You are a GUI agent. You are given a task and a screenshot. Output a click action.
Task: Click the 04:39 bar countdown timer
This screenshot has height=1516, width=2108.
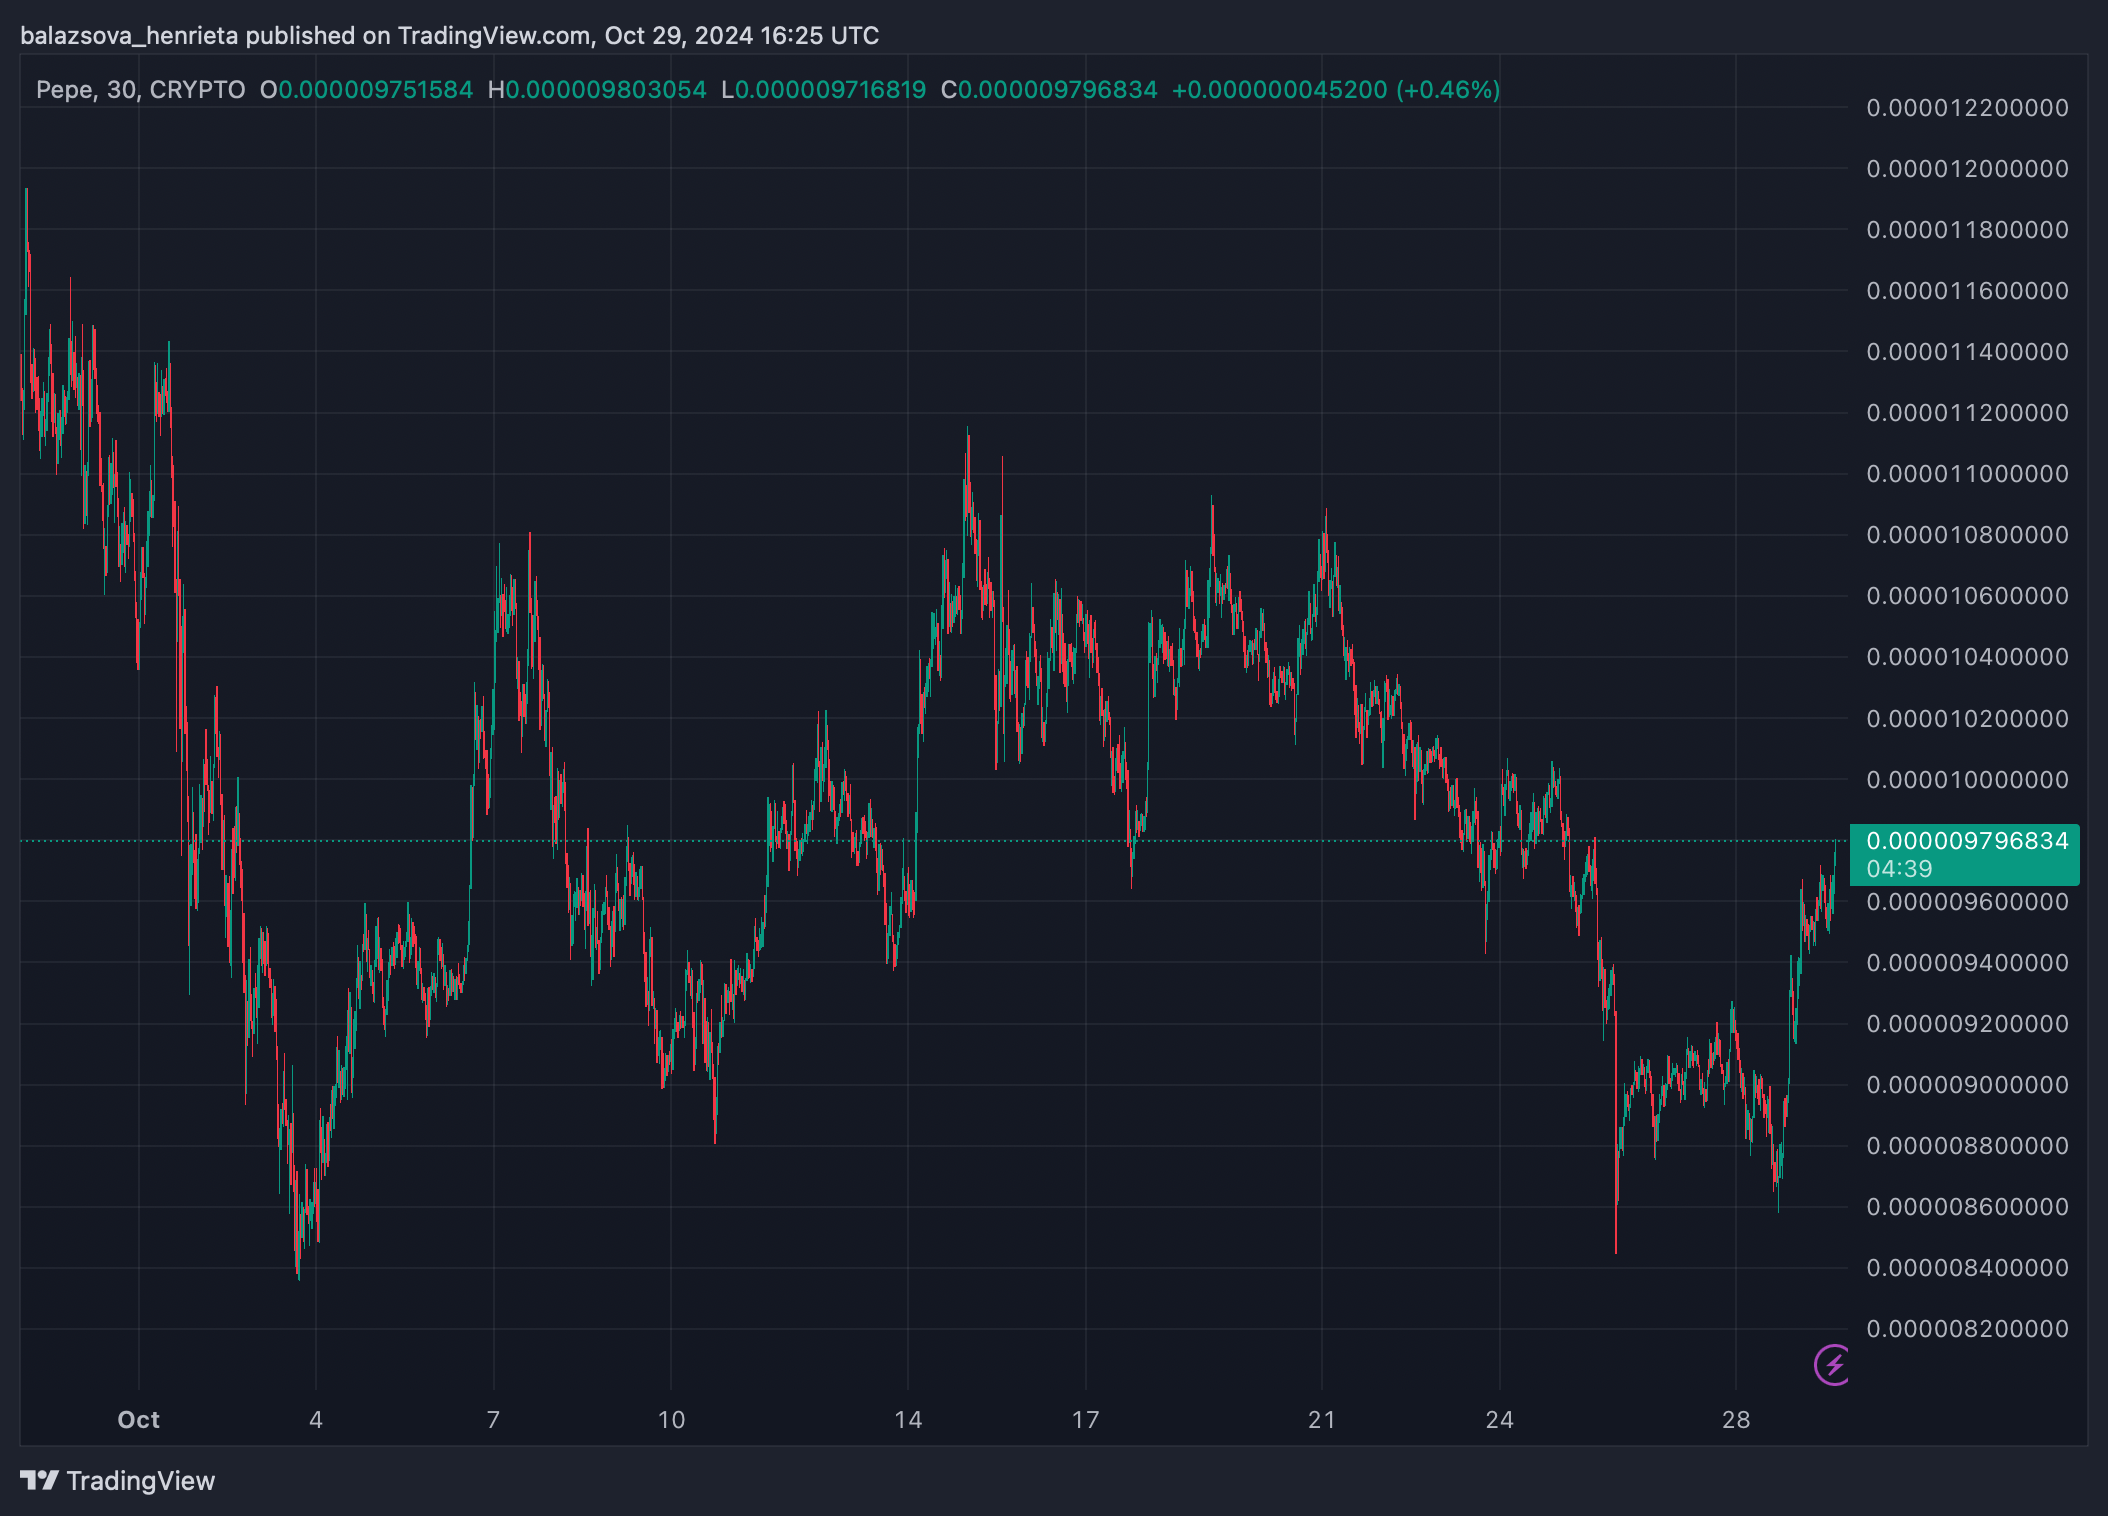pyautogui.click(x=1899, y=869)
